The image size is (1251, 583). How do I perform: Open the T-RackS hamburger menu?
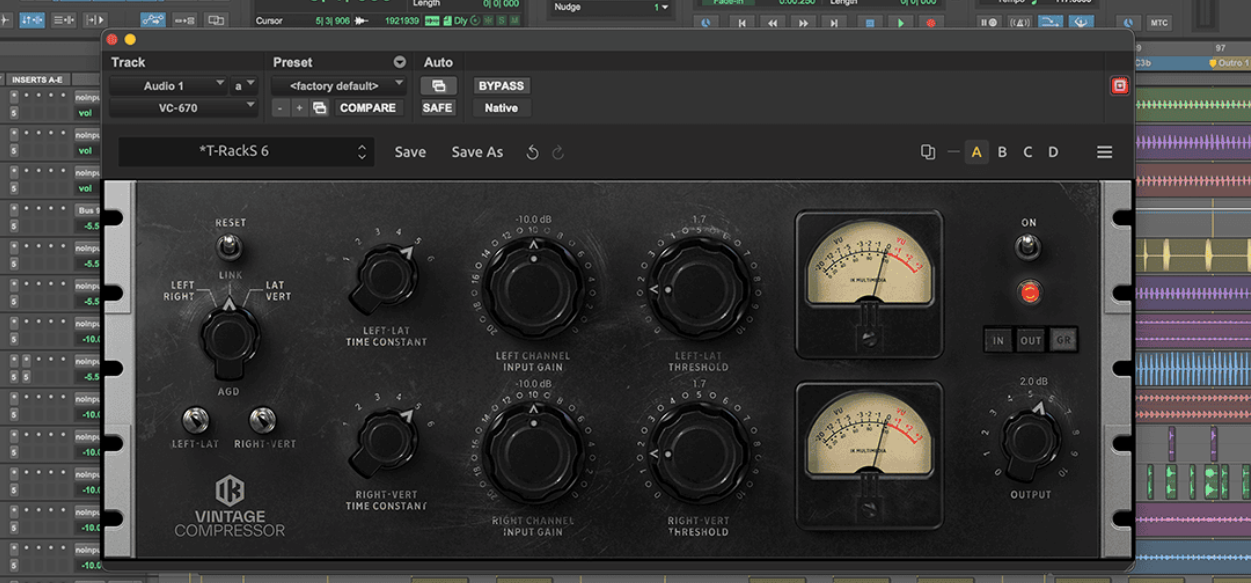tap(1104, 152)
